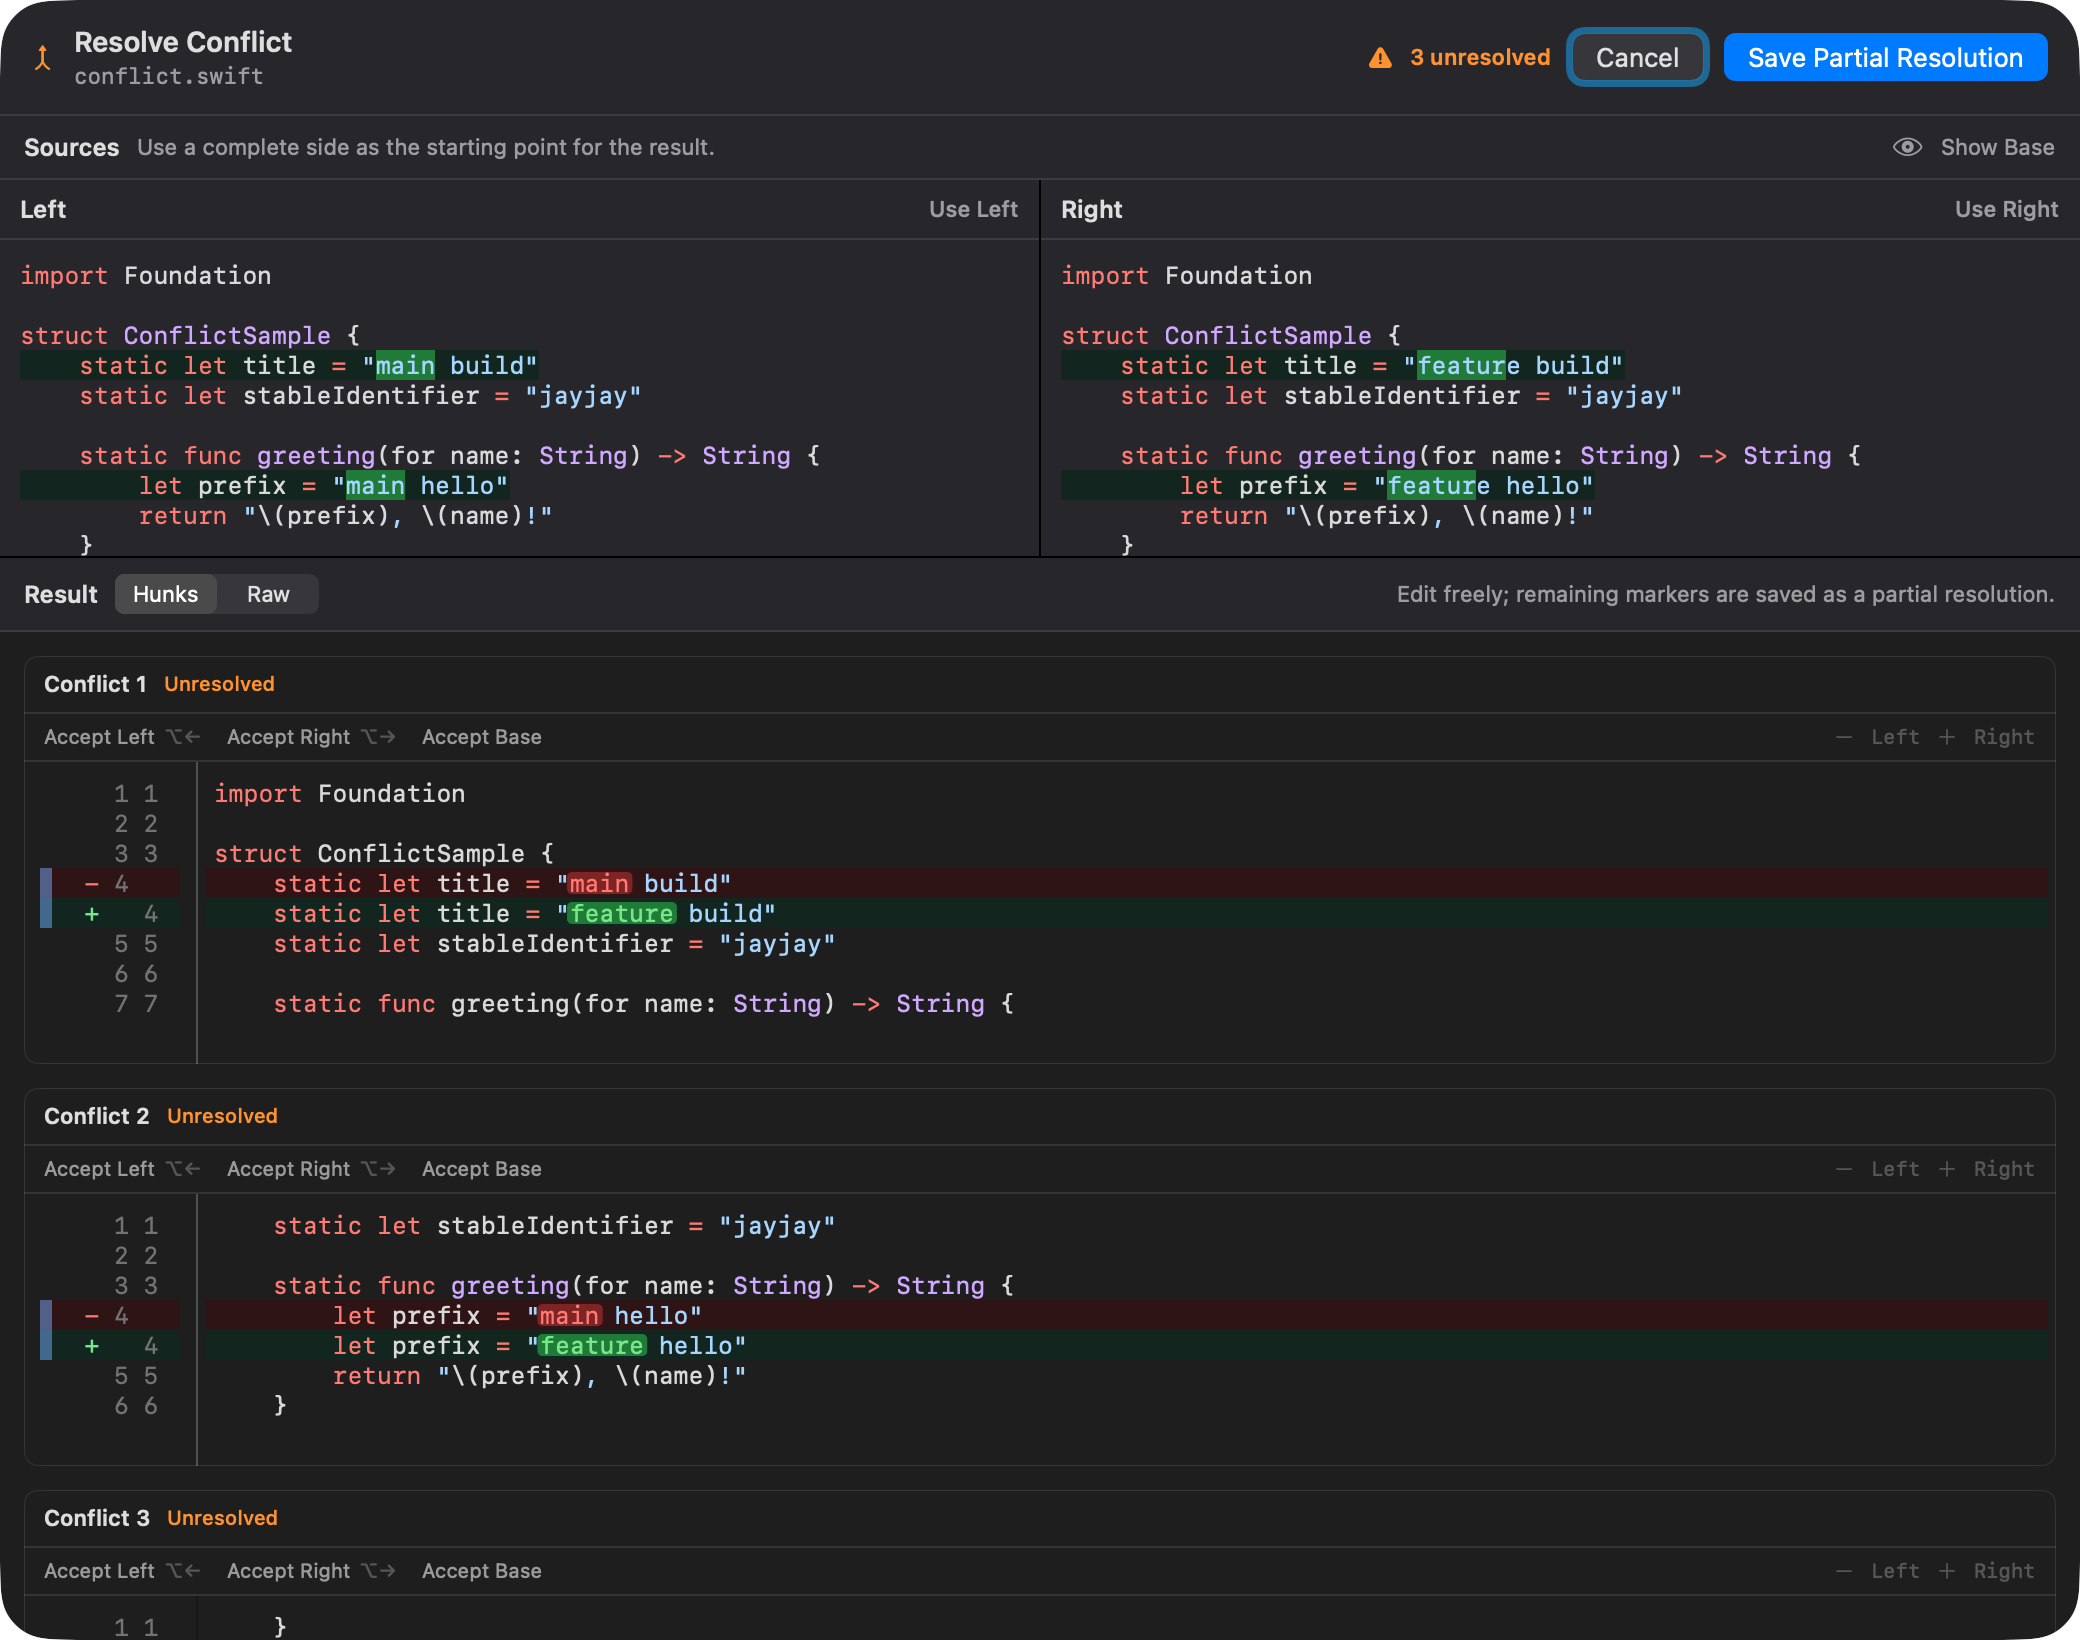2080x1640 pixels.
Task: Click the "feature build" added line in Conflict 1
Action: [x=1125, y=914]
